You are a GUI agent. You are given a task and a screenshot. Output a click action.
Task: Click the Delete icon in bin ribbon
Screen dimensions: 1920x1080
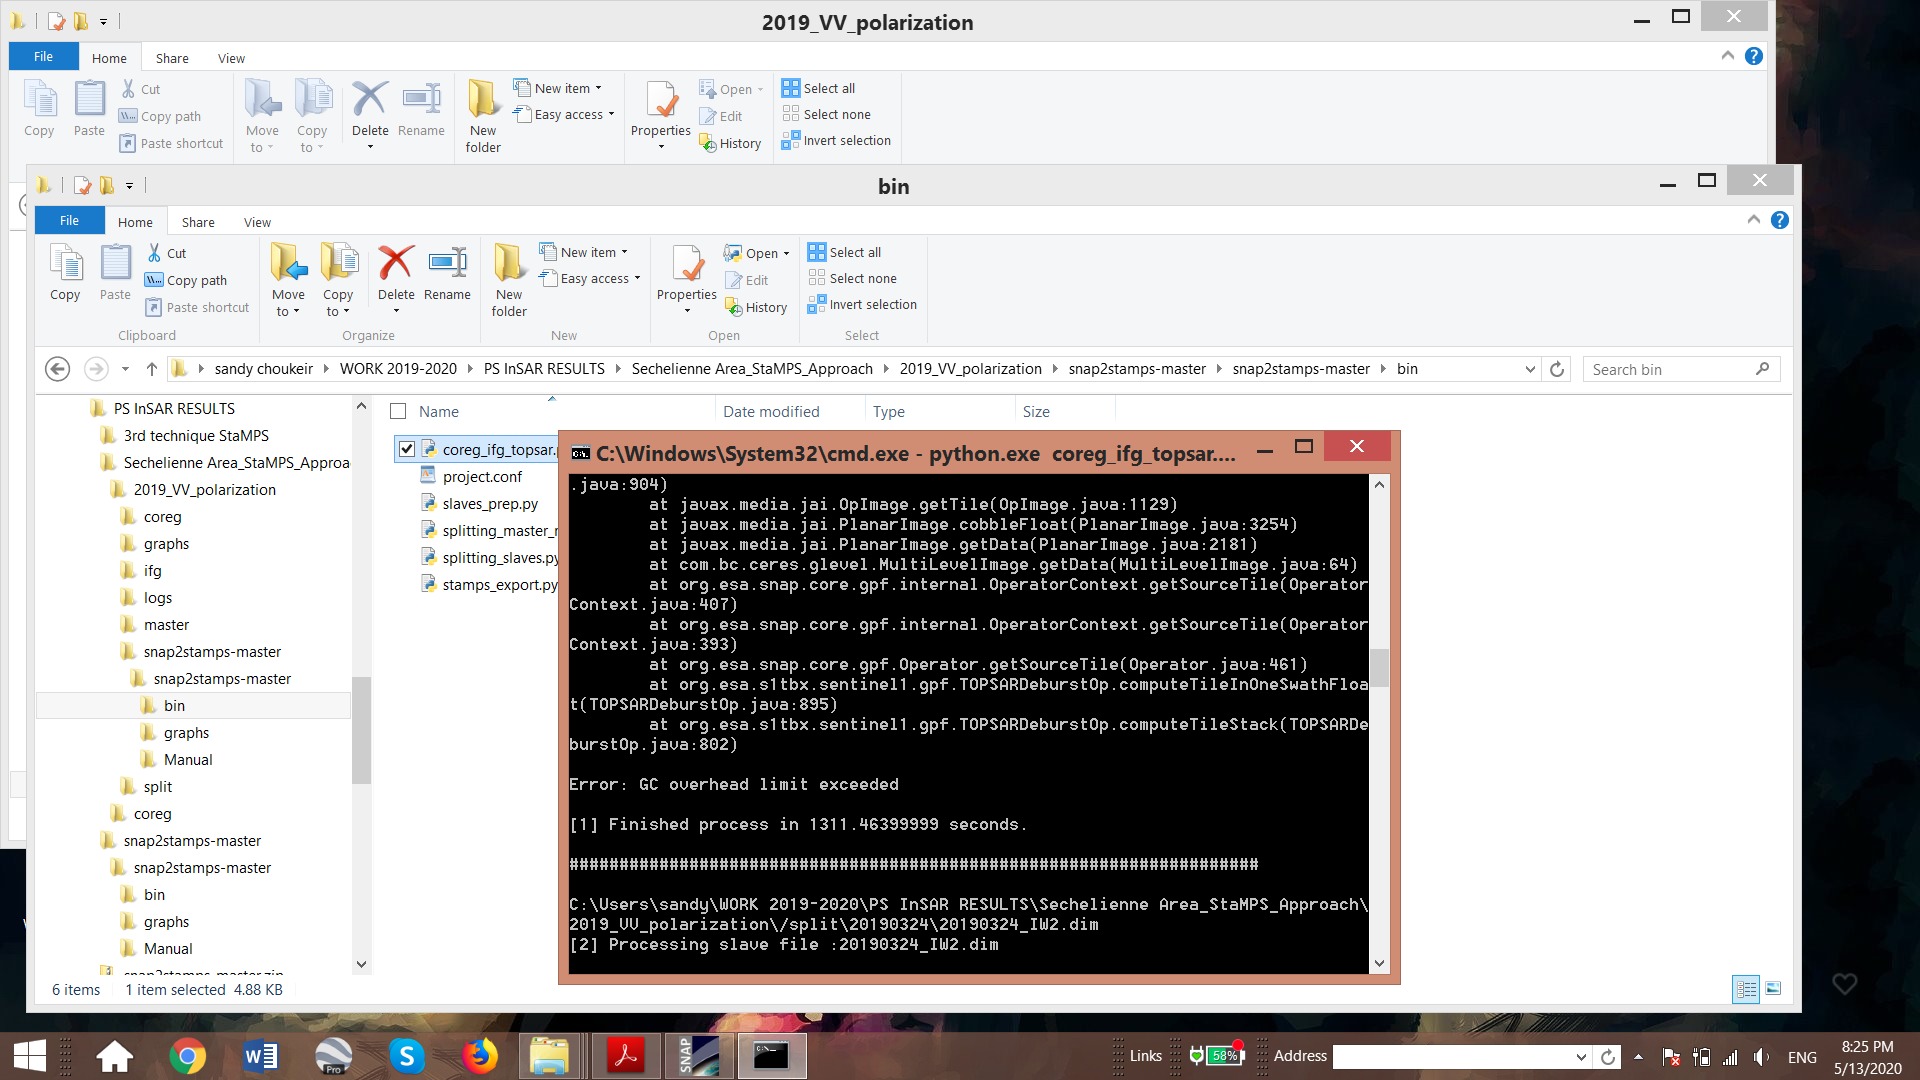click(396, 264)
